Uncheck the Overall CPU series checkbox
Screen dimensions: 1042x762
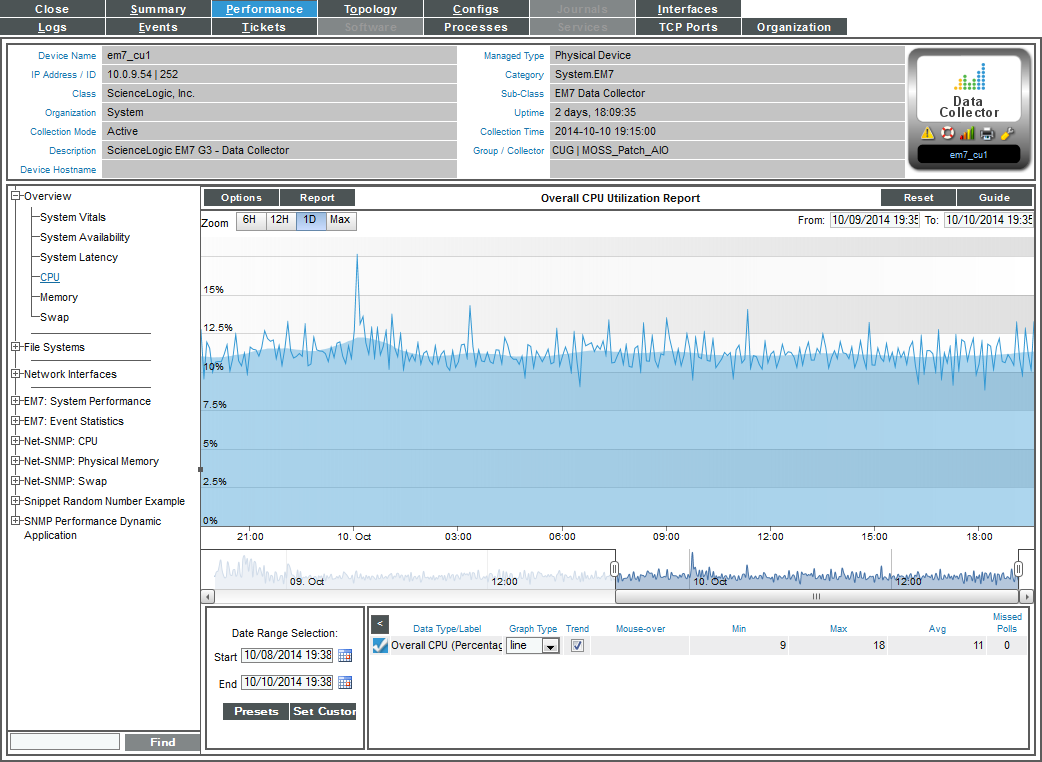(380, 646)
